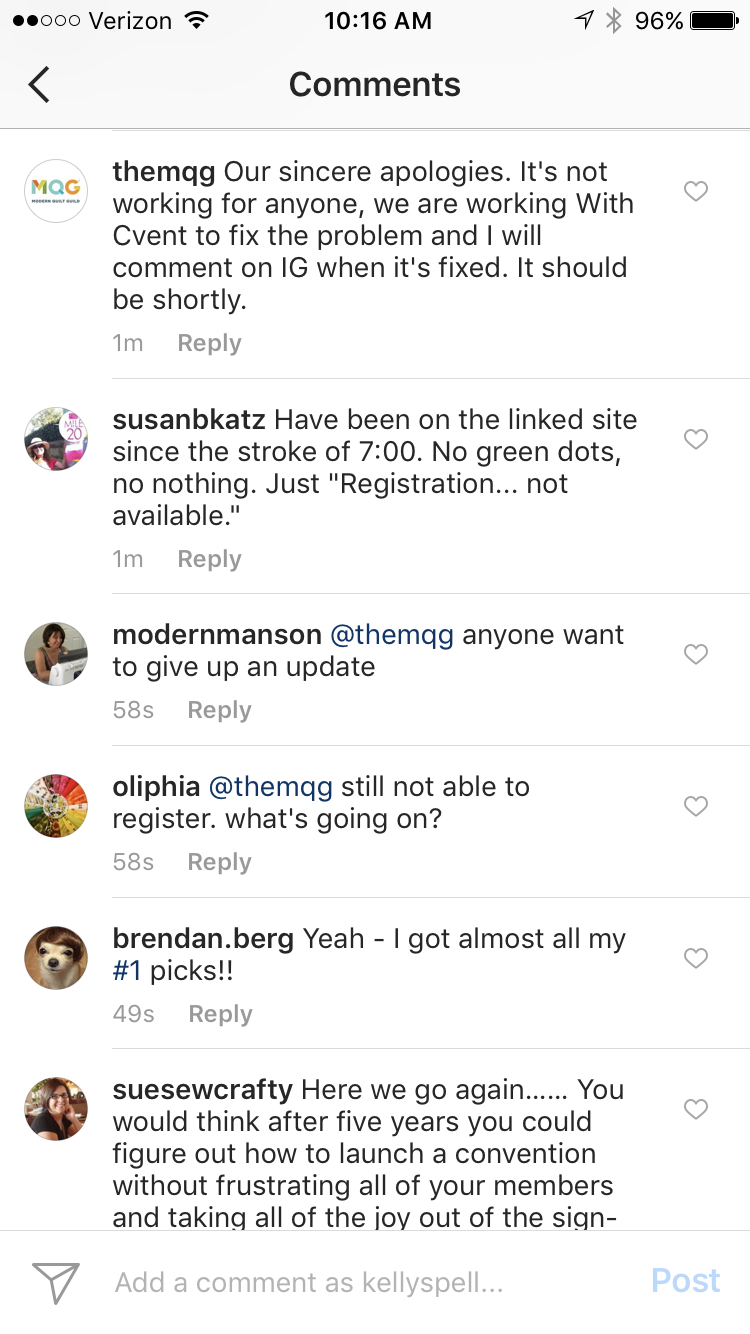Open susanbkatz profile avatar

[56, 438]
